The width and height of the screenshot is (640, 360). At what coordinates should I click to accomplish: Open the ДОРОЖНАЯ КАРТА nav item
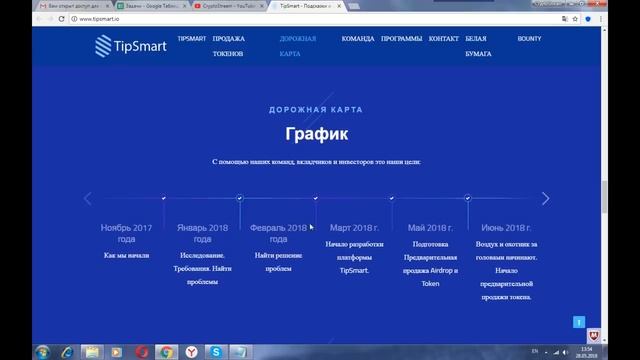298,46
